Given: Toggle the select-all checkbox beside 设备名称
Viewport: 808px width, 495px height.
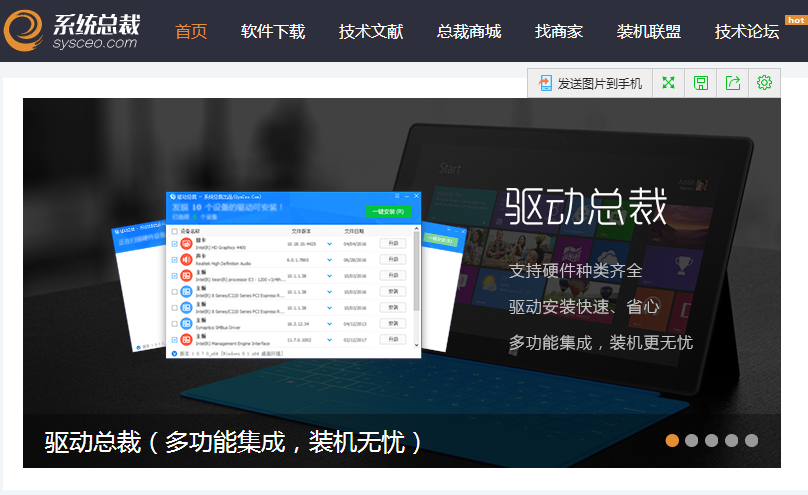Looking at the screenshot, I should (175, 231).
